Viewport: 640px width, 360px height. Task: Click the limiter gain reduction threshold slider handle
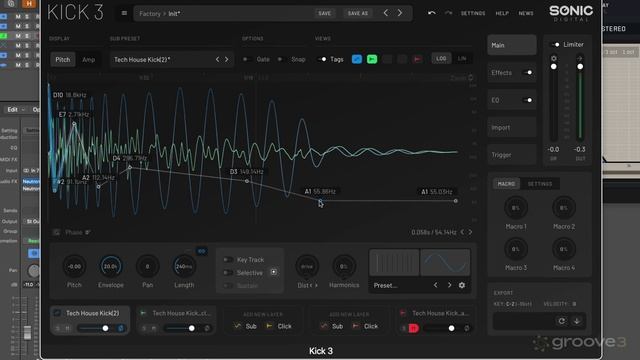[x=553, y=67]
